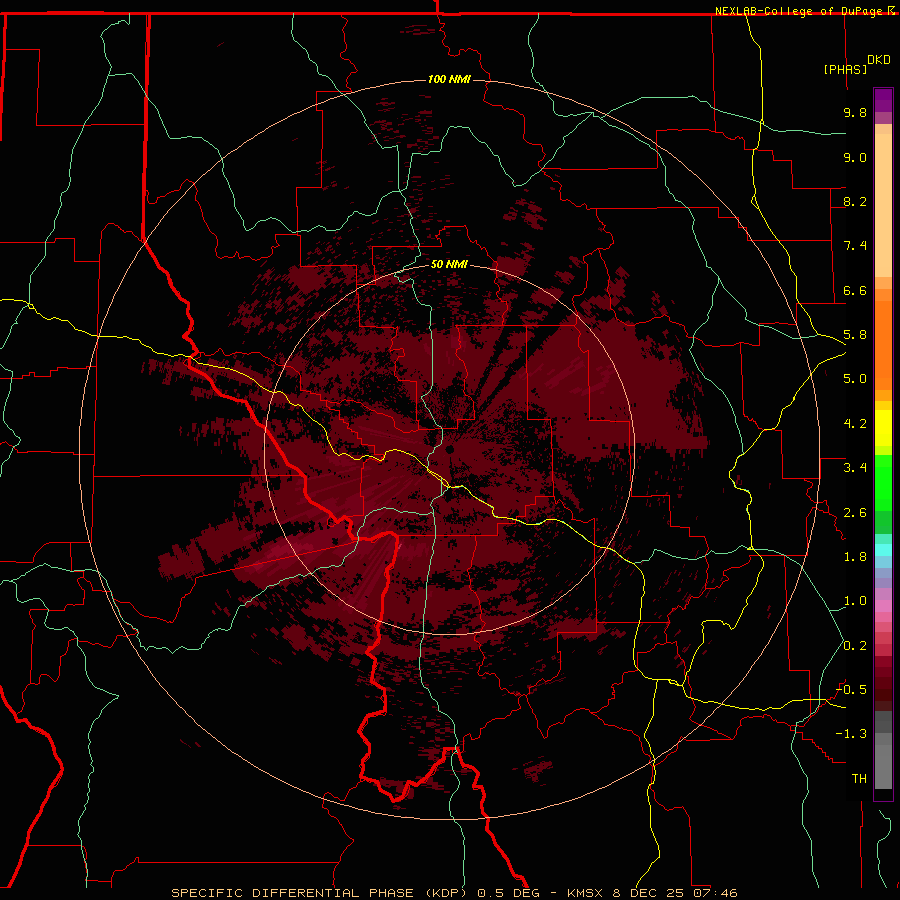Screen dimensions: 900x900
Task: Click the 8.2 color scale value
Action: [855, 201]
